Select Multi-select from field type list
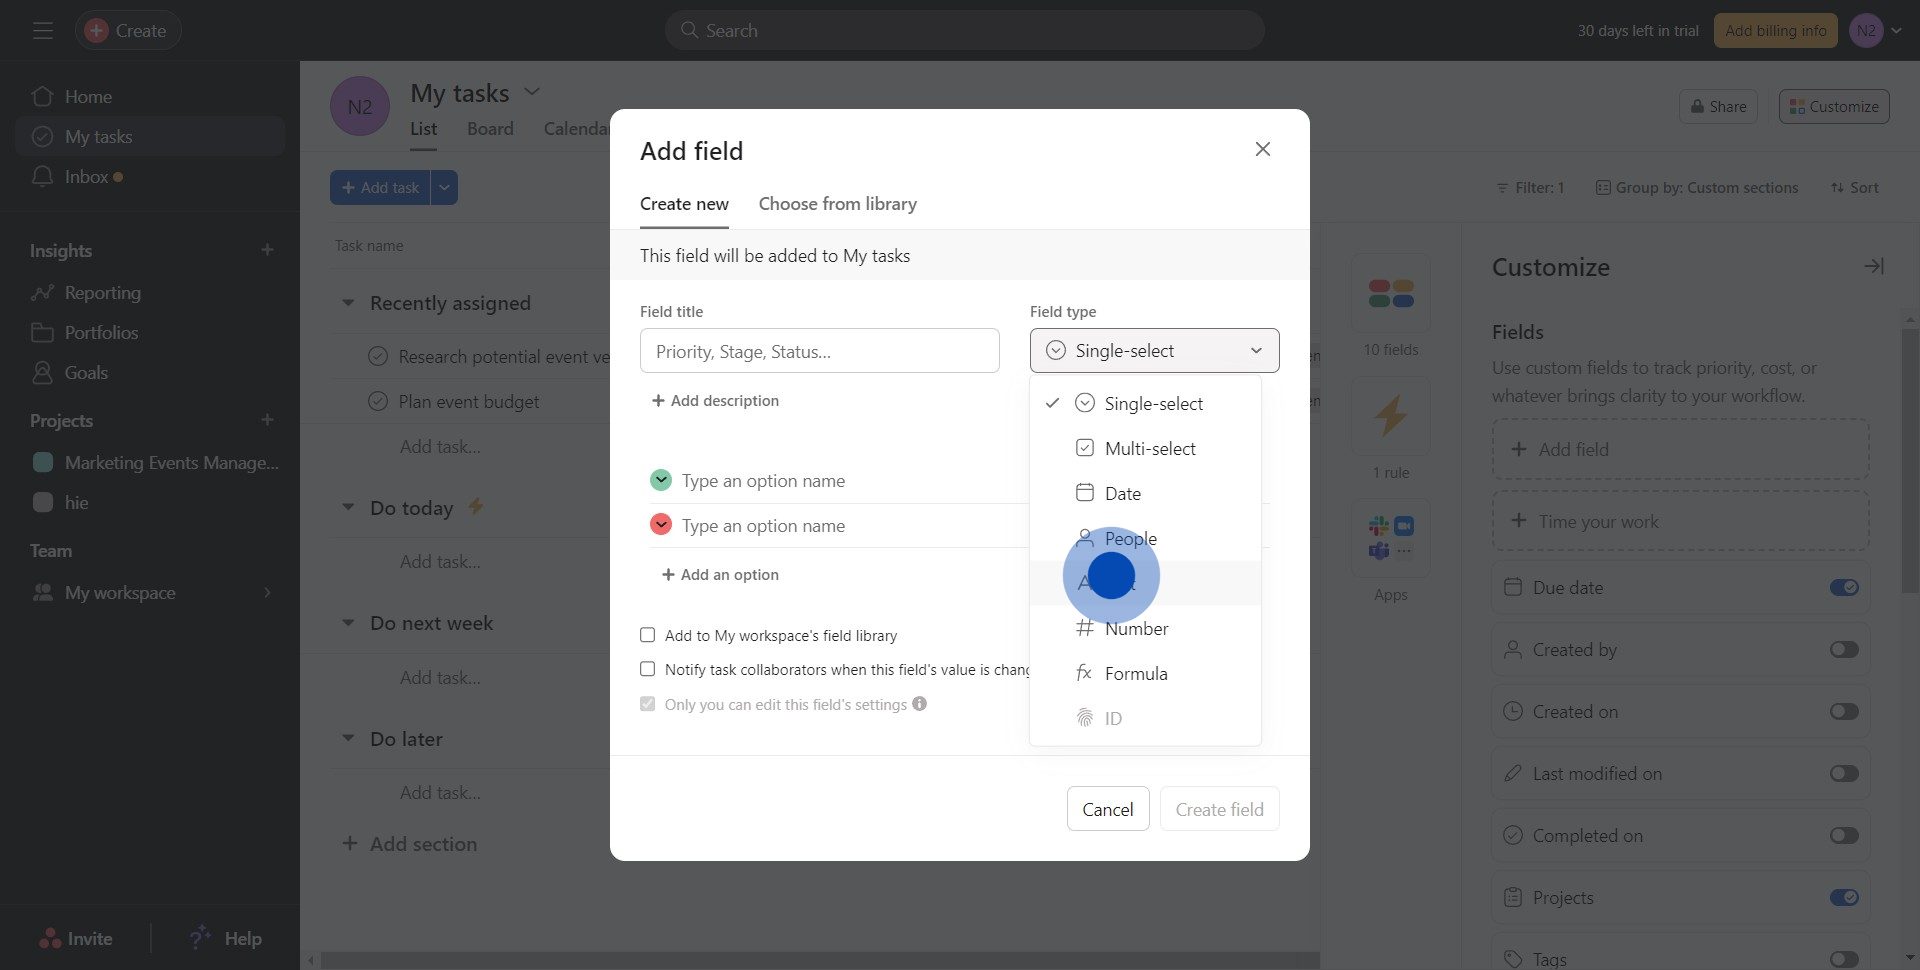1920x970 pixels. tap(1149, 449)
